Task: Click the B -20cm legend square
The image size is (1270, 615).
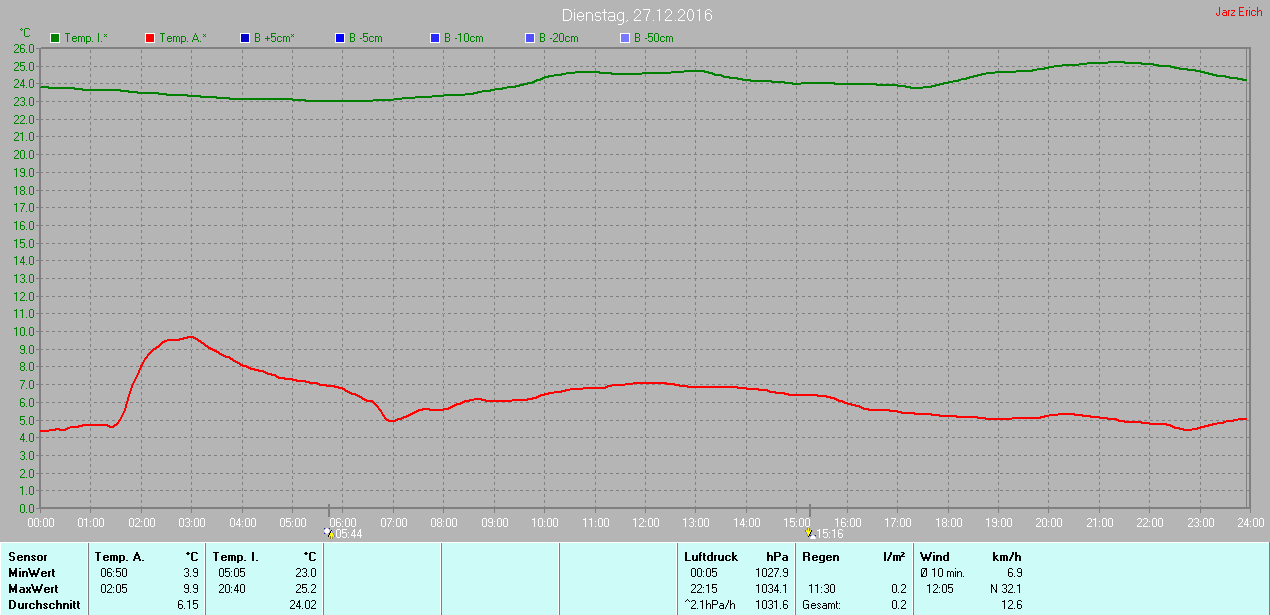Action: (530, 38)
